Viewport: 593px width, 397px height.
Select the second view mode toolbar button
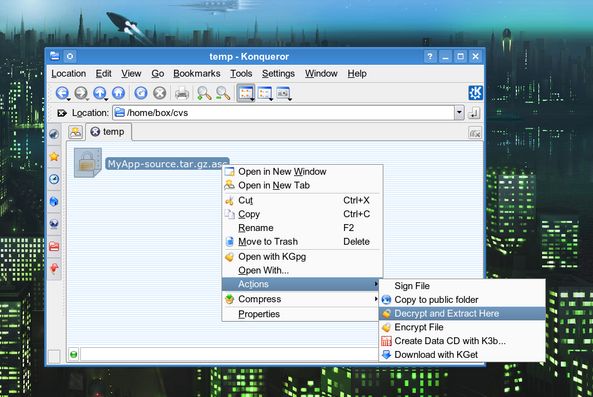coord(265,93)
